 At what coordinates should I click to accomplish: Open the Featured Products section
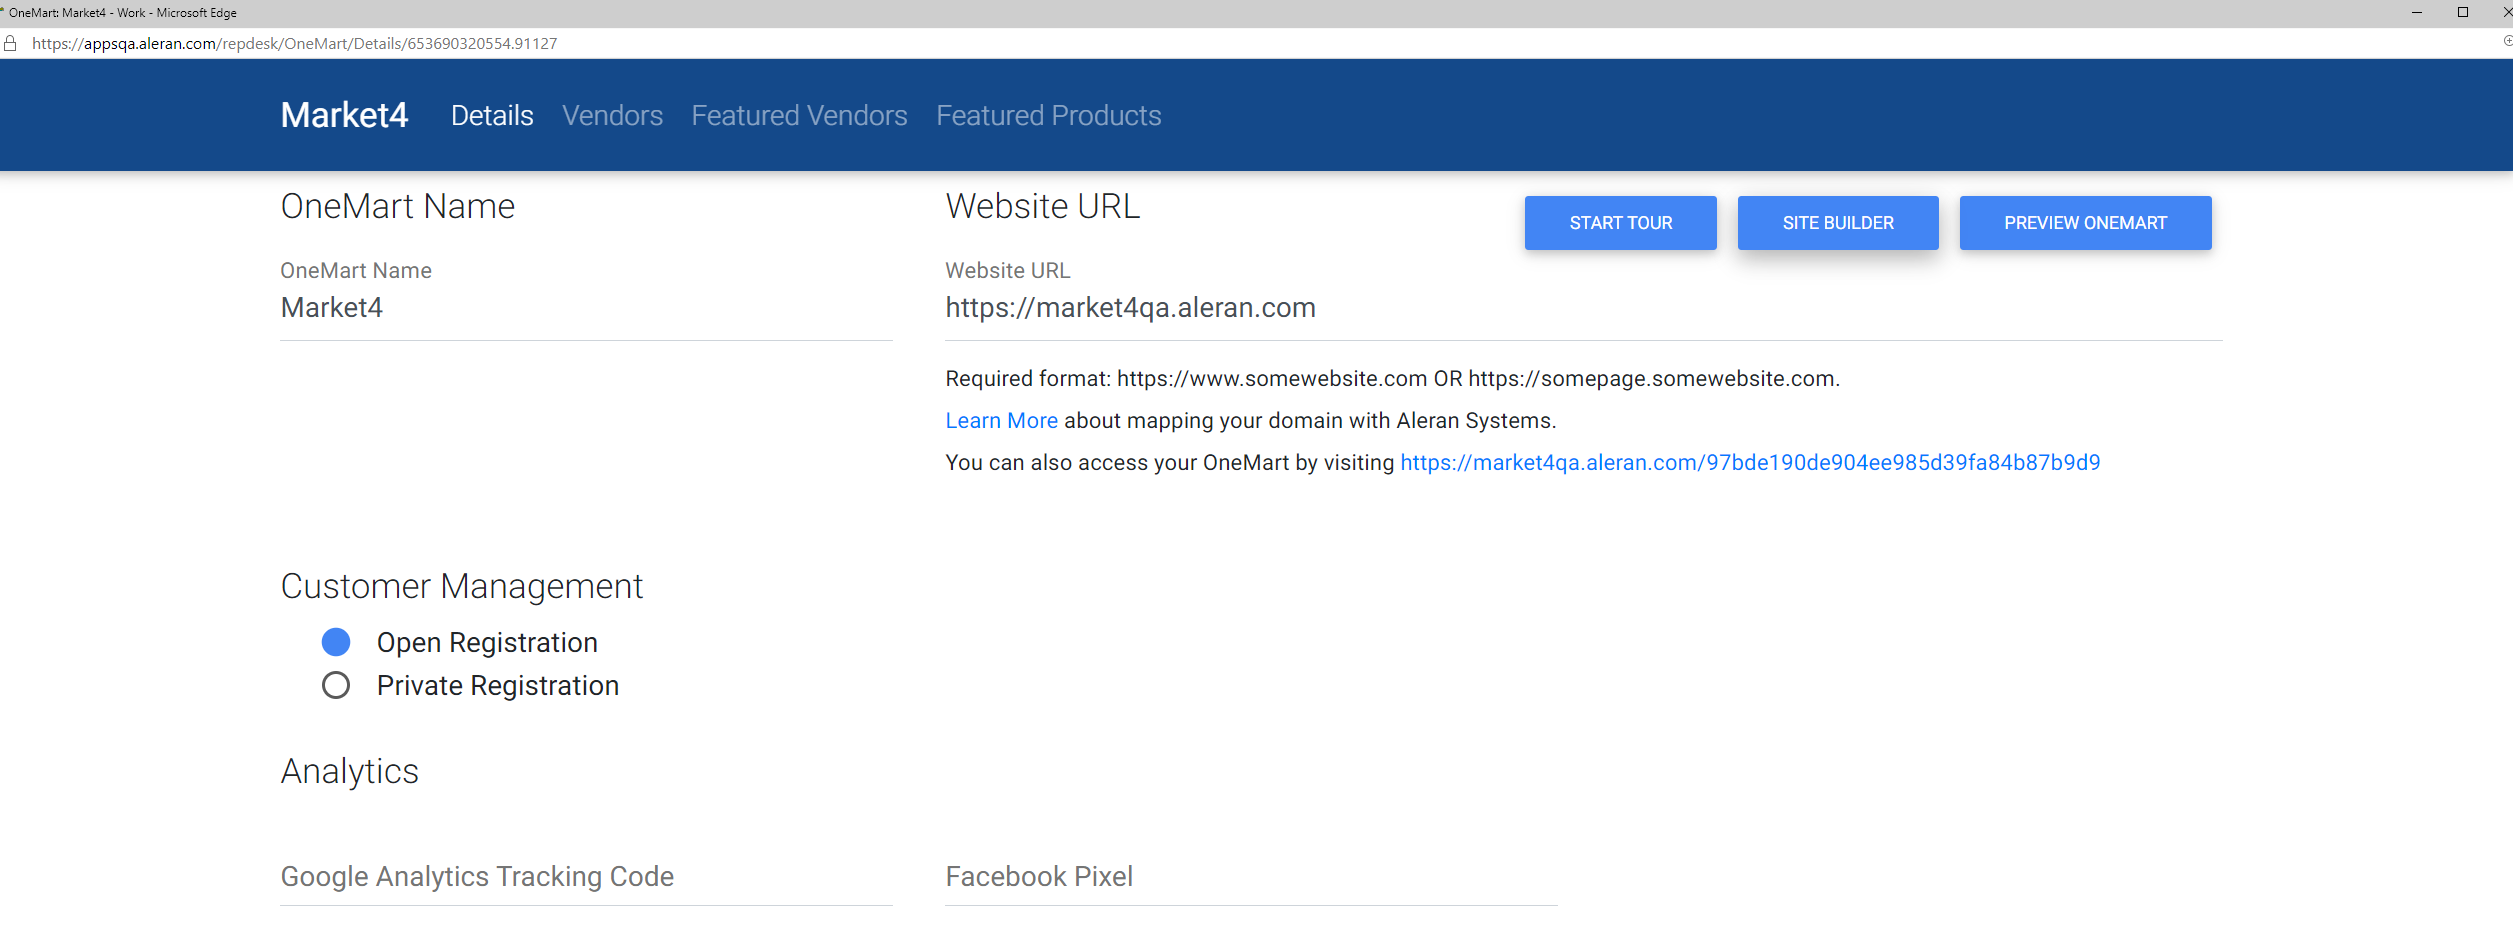click(1048, 115)
